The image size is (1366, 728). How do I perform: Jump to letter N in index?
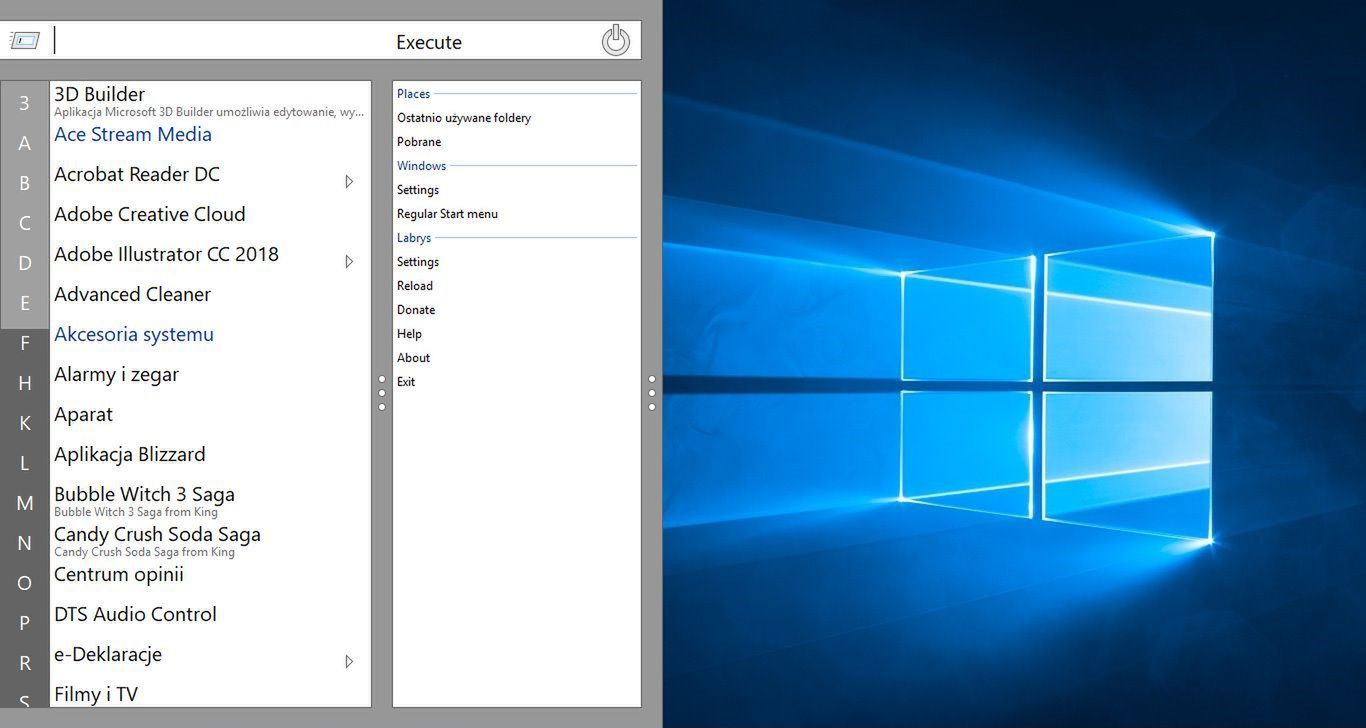24,543
